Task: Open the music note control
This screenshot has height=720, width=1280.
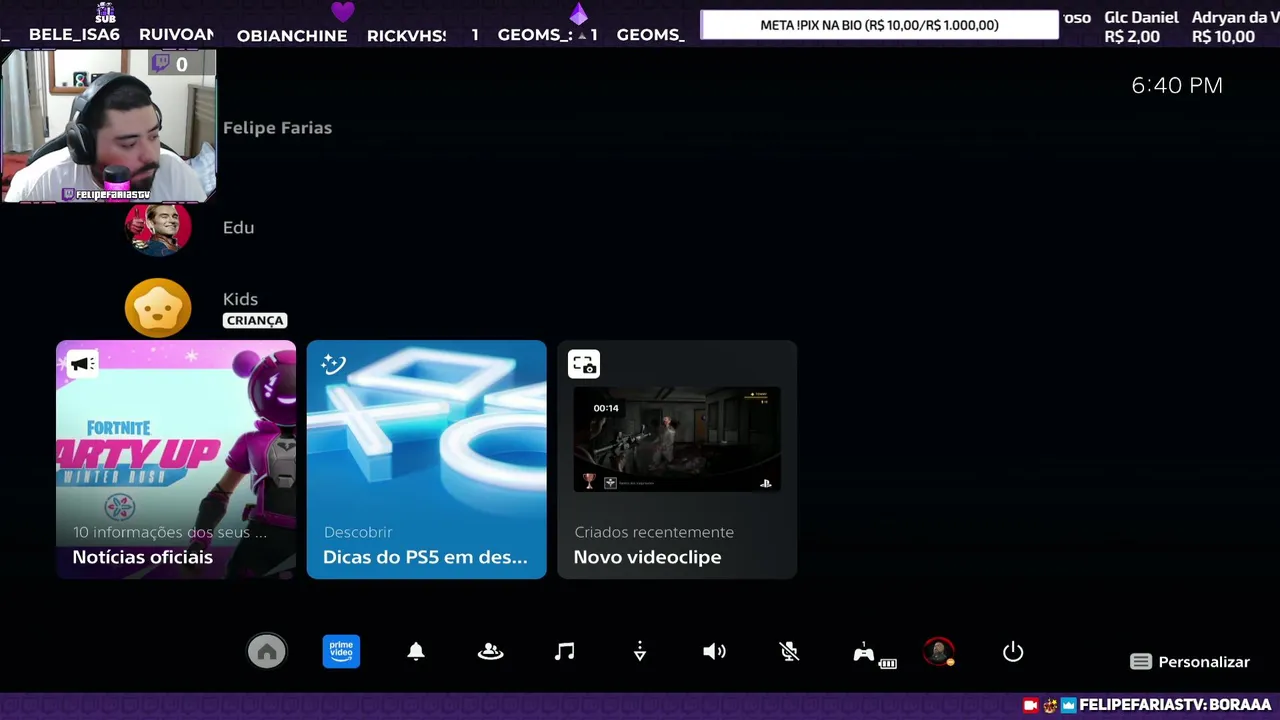Action: click(565, 652)
